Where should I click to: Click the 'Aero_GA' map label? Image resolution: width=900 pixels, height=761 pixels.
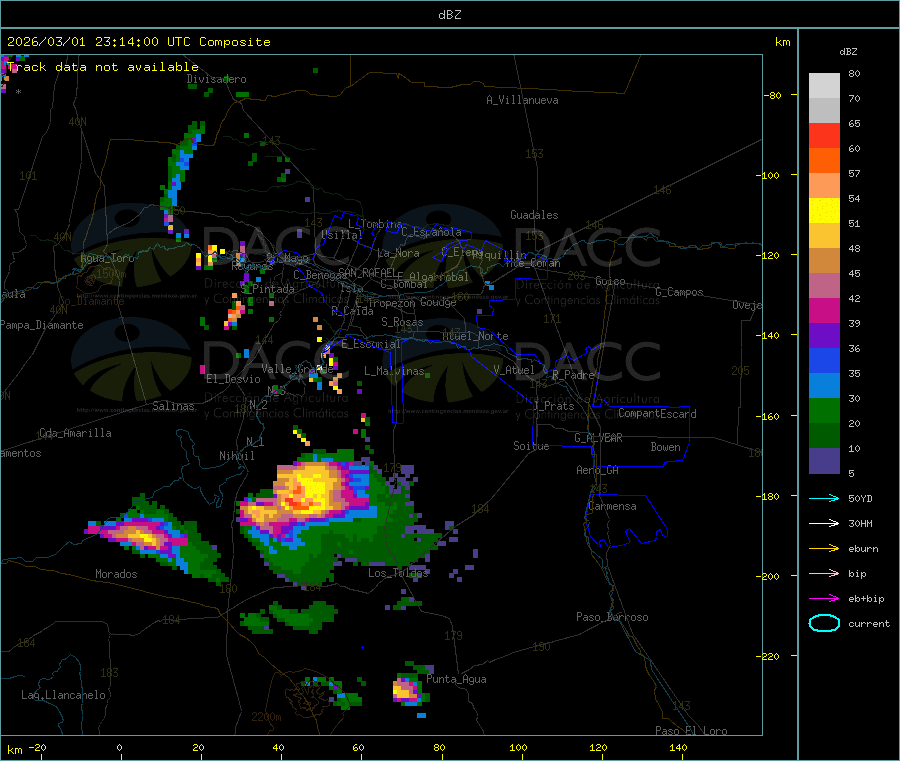[598, 470]
